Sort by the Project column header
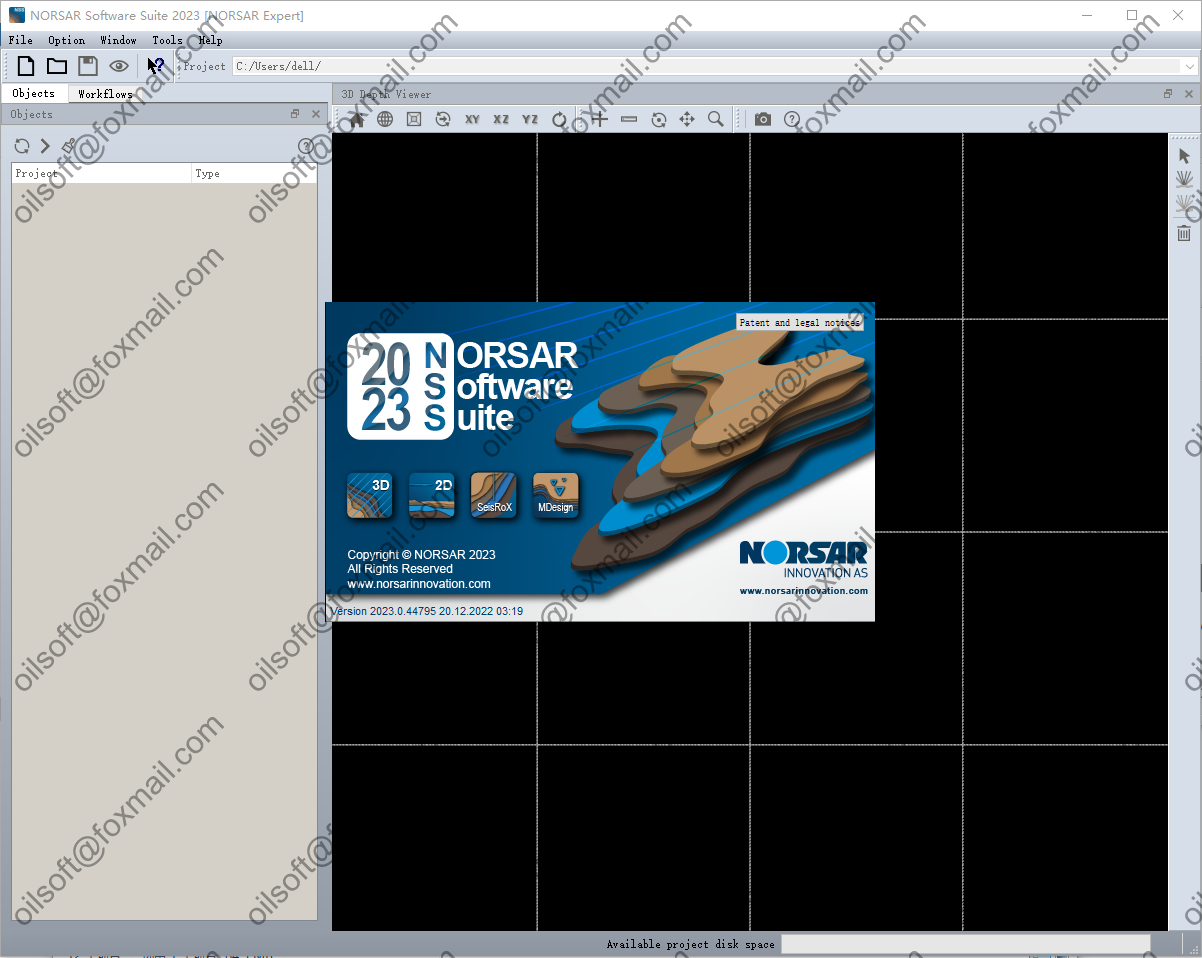This screenshot has width=1202, height=958. (x=101, y=173)
